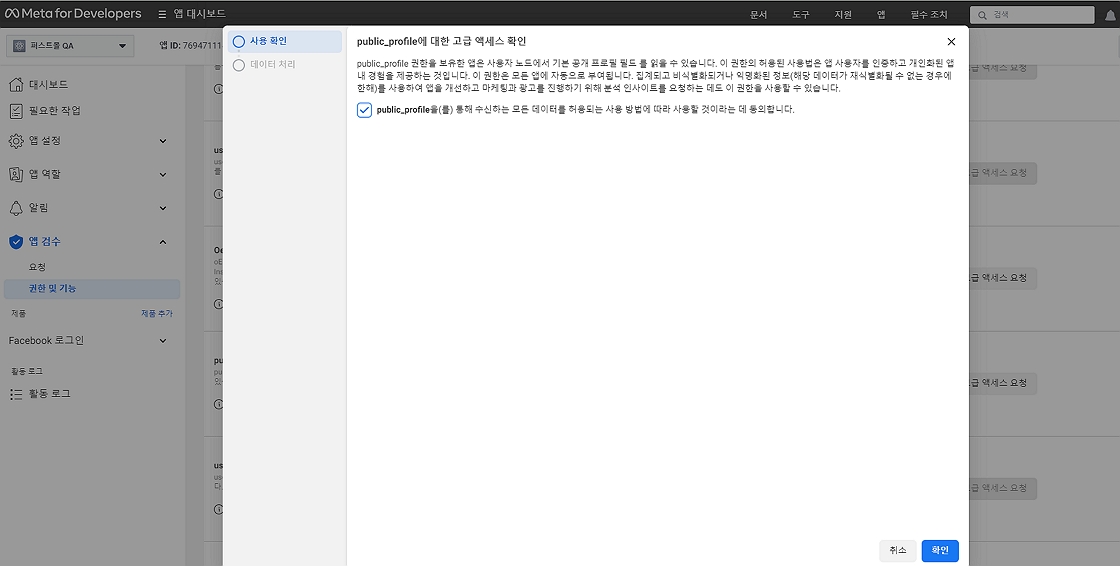Expand the Facebook 로그인 section
This screenshot has width=1120, height=566.
click(x=163, y=341)
